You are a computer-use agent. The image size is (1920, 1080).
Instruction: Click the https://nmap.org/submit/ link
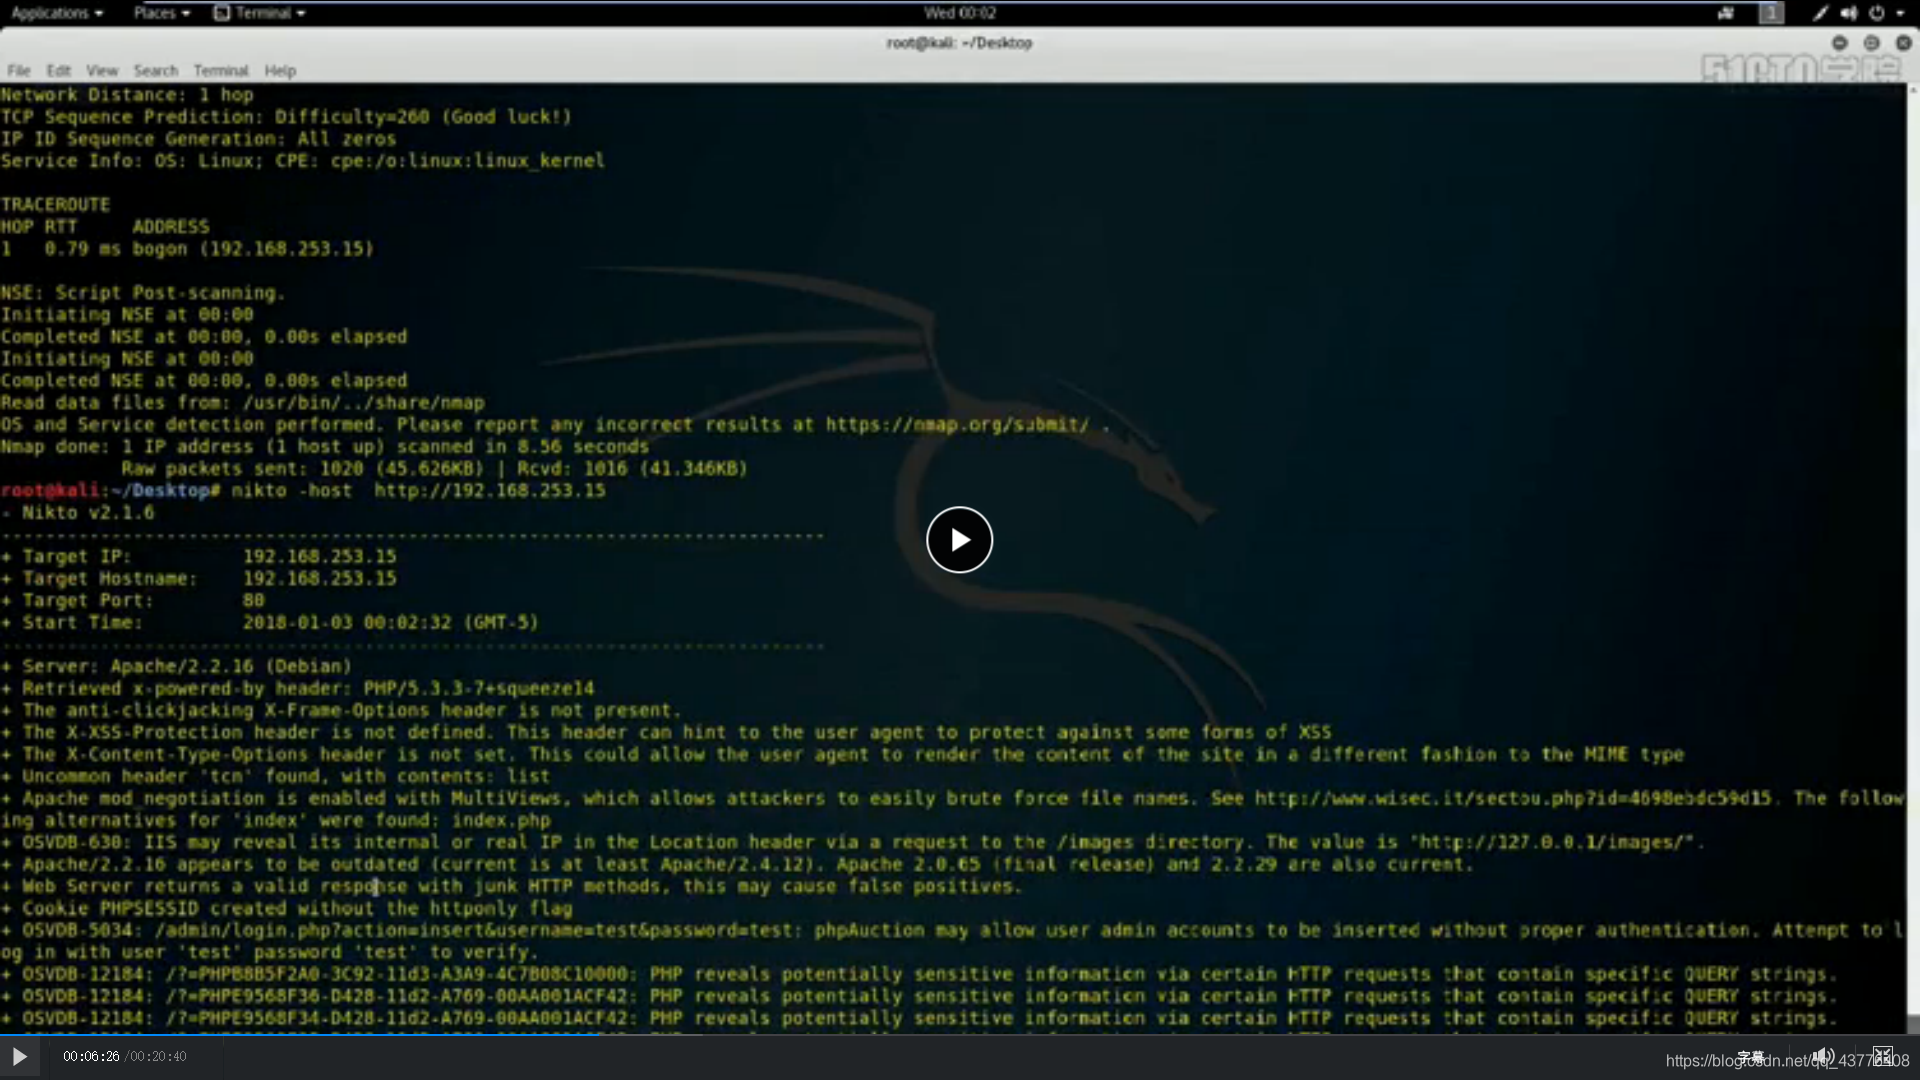click(x=957, y=425)
